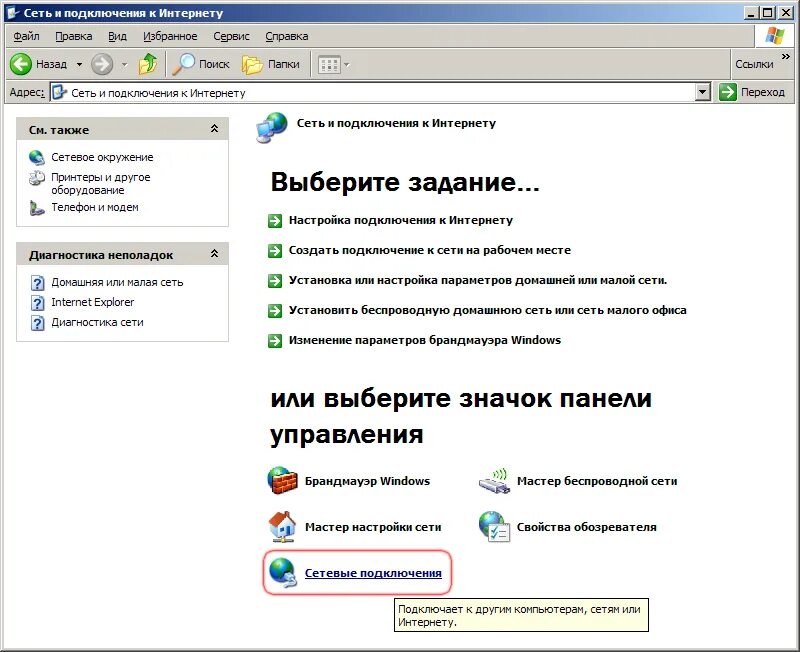Viewport: 800px width, 652px height.
Task: Click the Брандмауэр Windows firewall icon
Action: point(283,481)
